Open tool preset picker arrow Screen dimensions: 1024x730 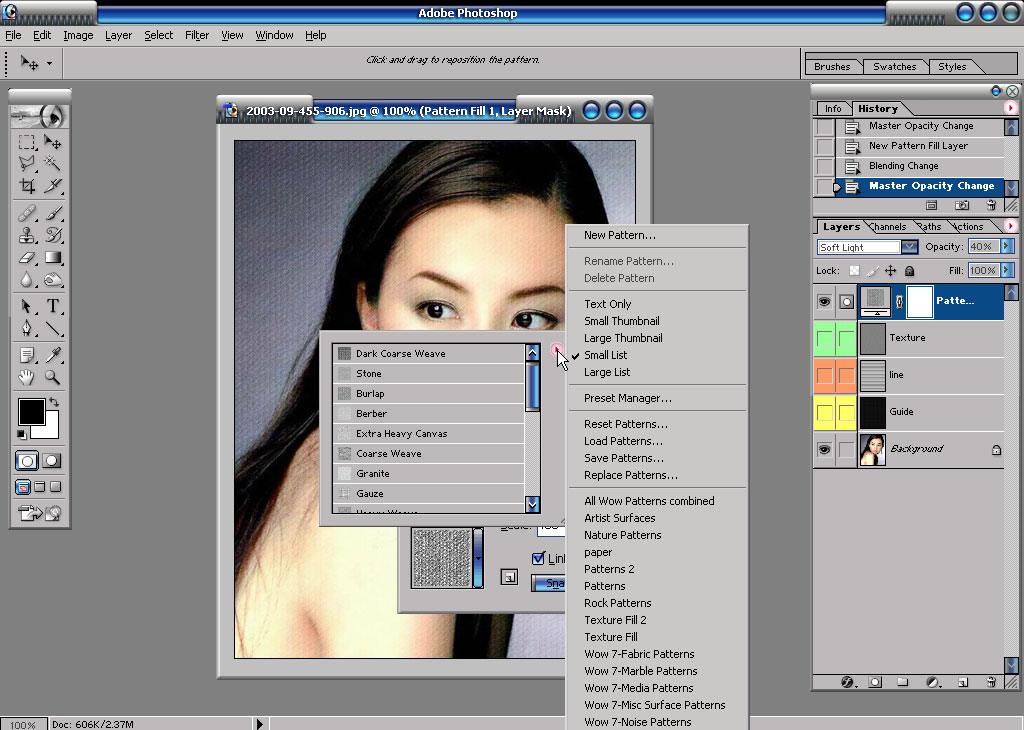pos(49,63)
